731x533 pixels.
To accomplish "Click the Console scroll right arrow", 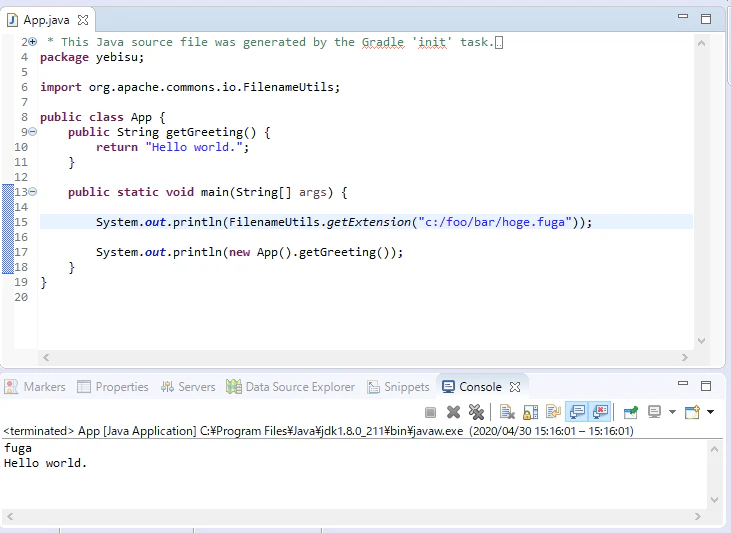I will click(x=698, y=517).
